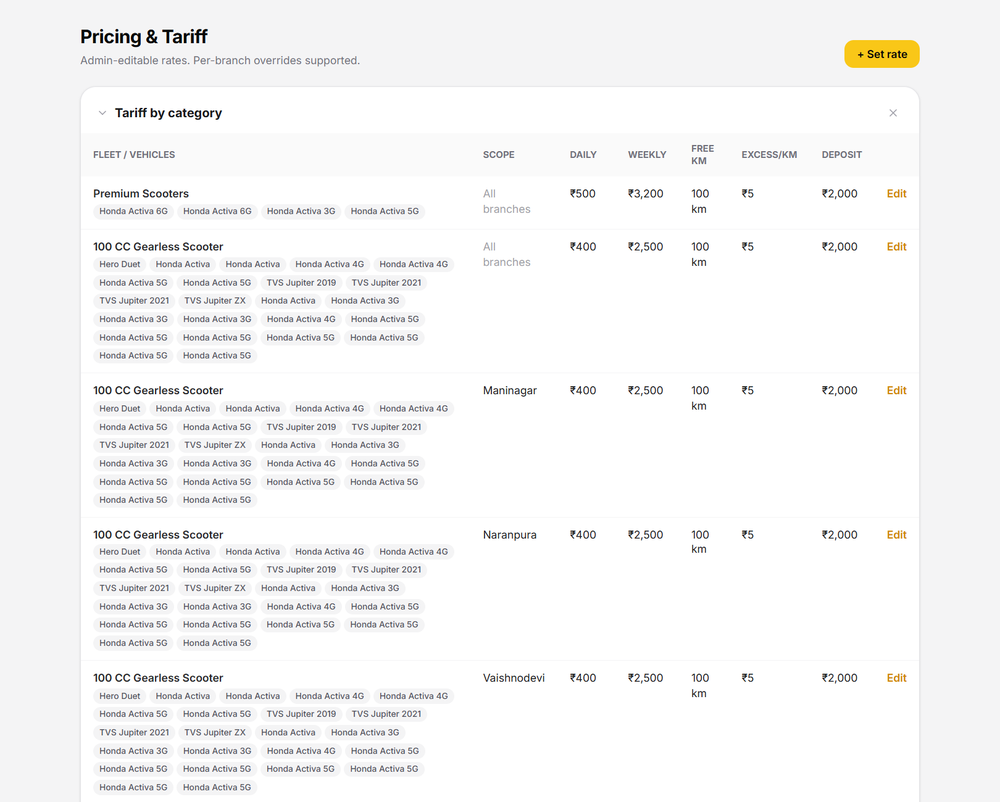Click Honda Activa 3G chip in Premium Scooters
The width and height of the screenshot is (1000, 802).
(301, 211)
